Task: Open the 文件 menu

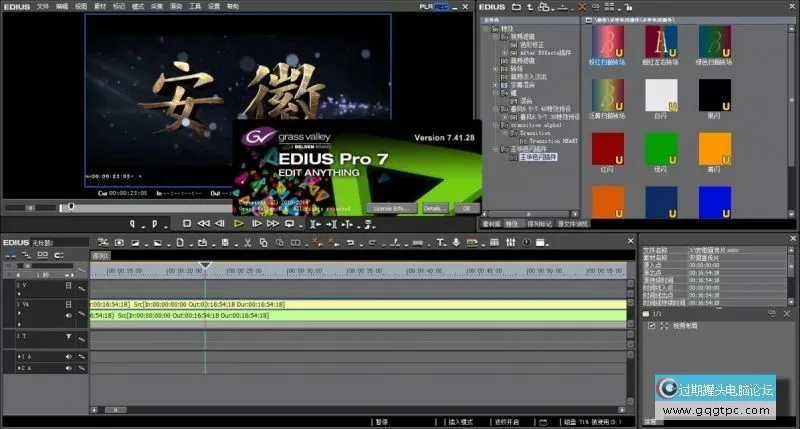Action: point(42,6)
